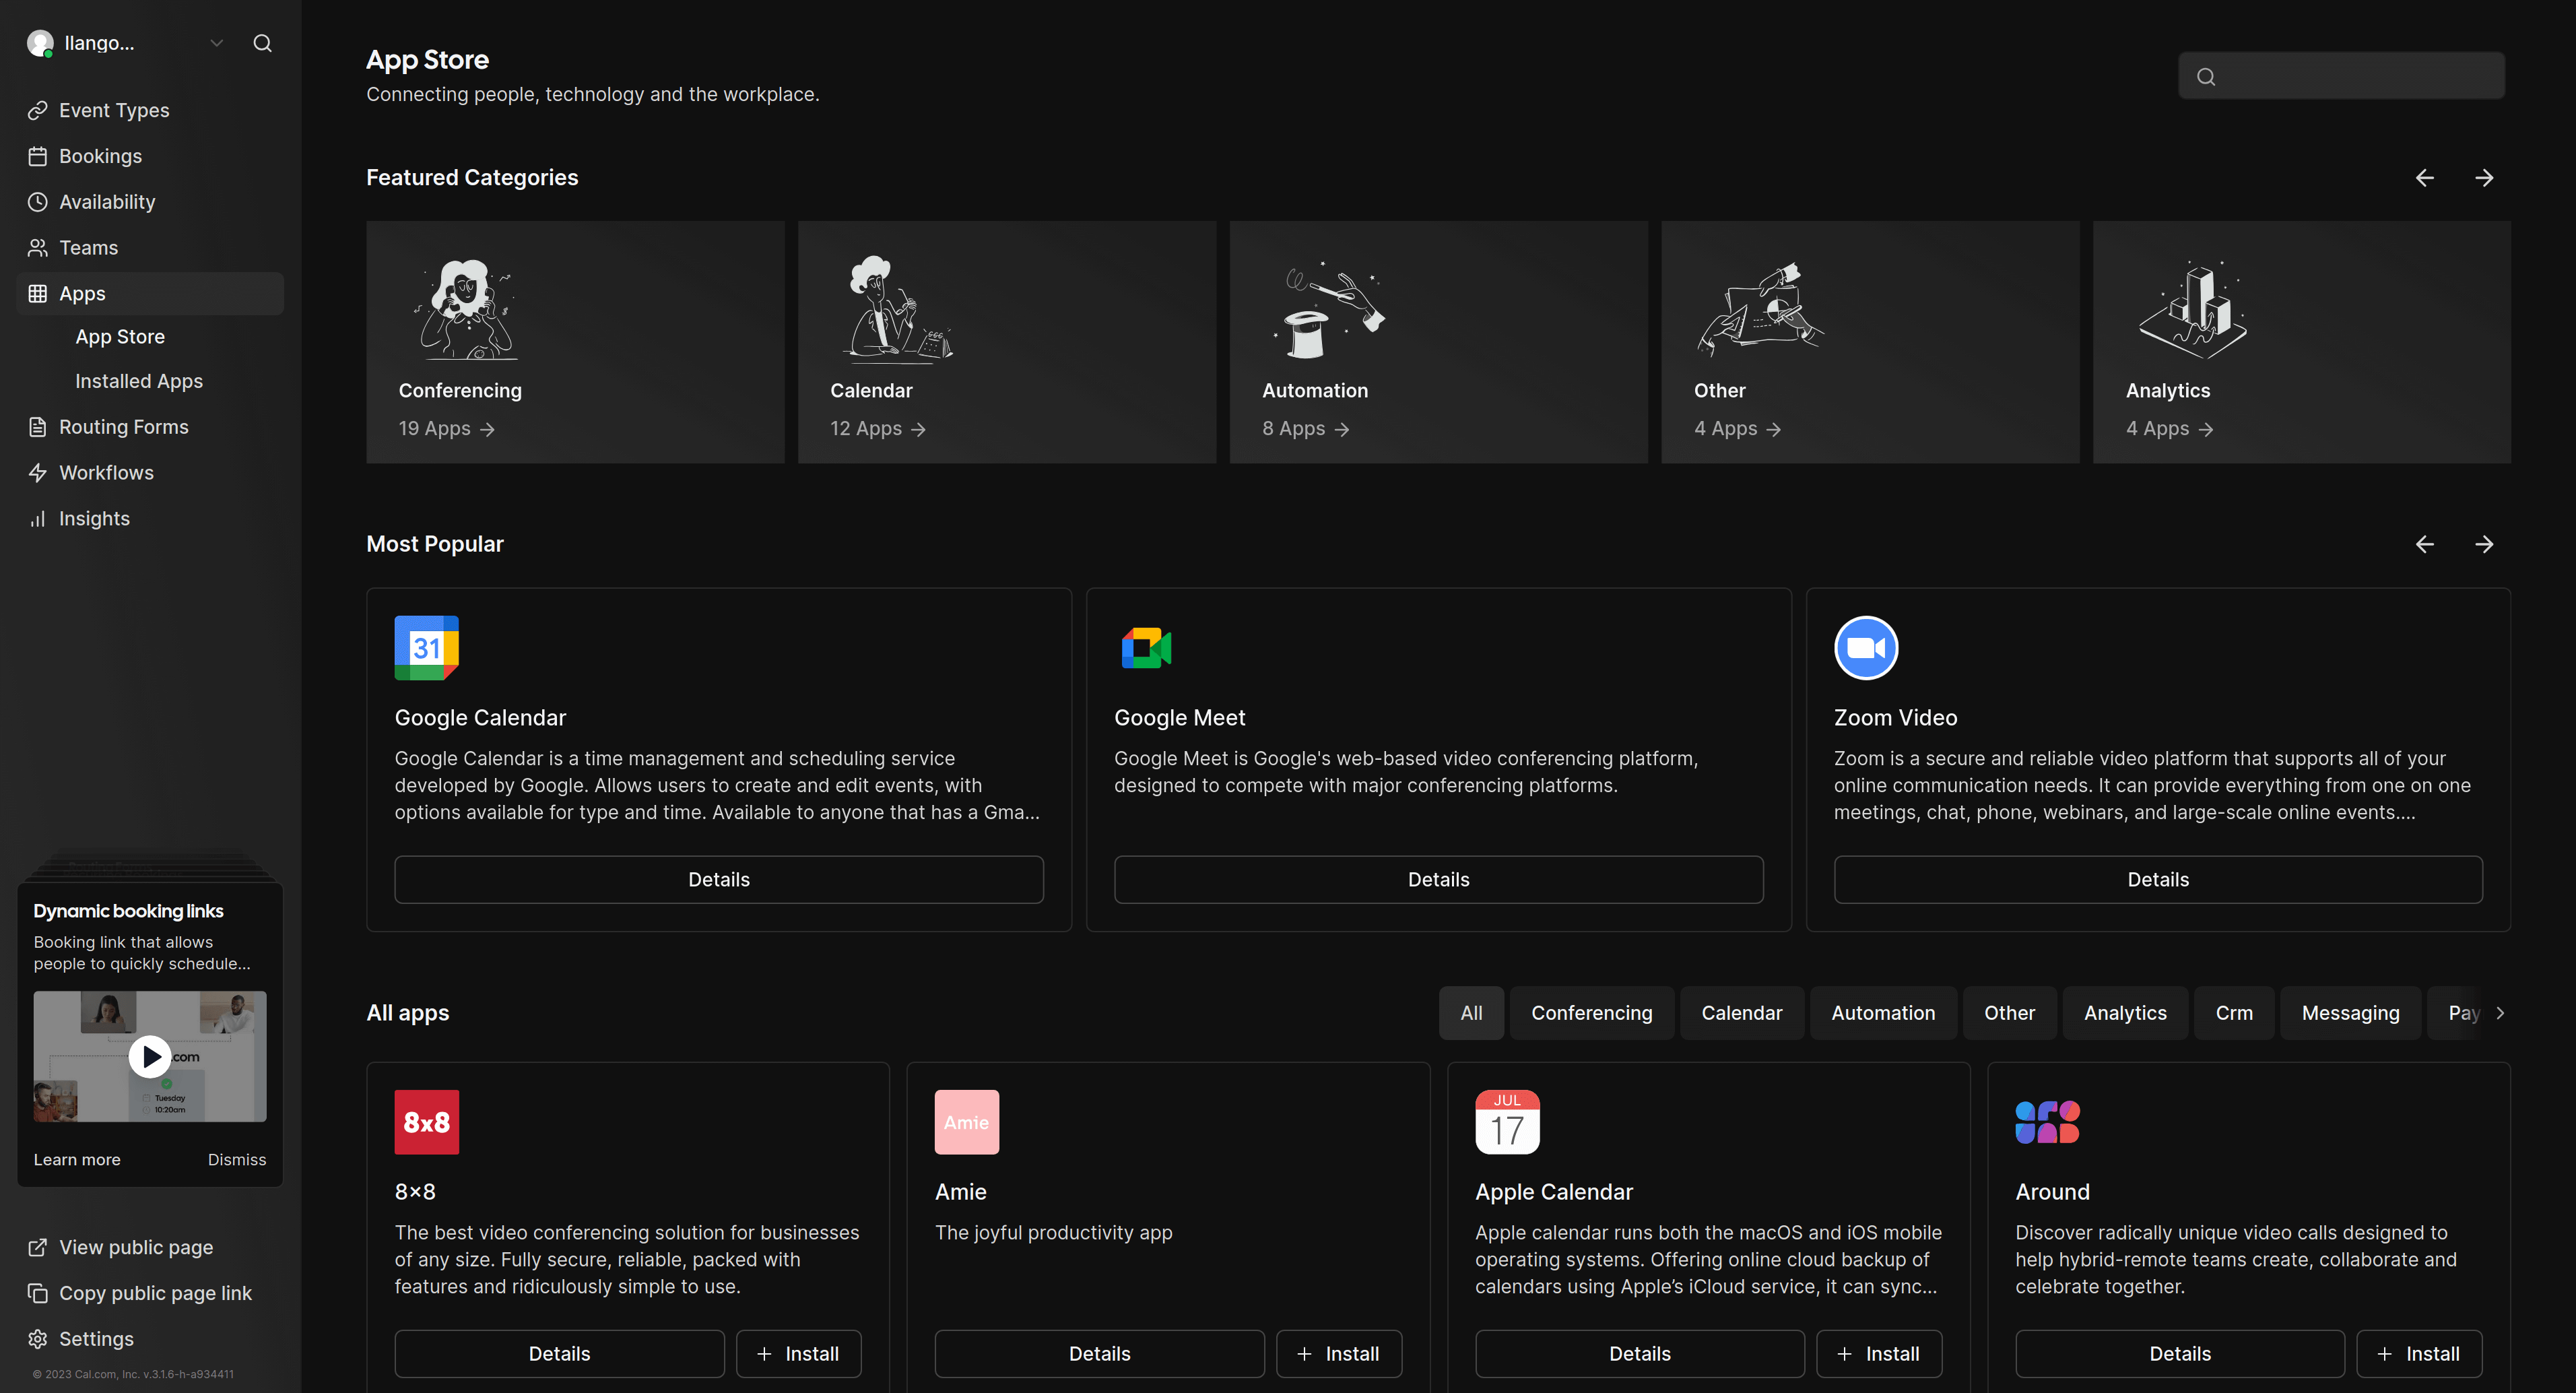
Task: Select Apps in the sidebar
Action: (x=150, y=294)
